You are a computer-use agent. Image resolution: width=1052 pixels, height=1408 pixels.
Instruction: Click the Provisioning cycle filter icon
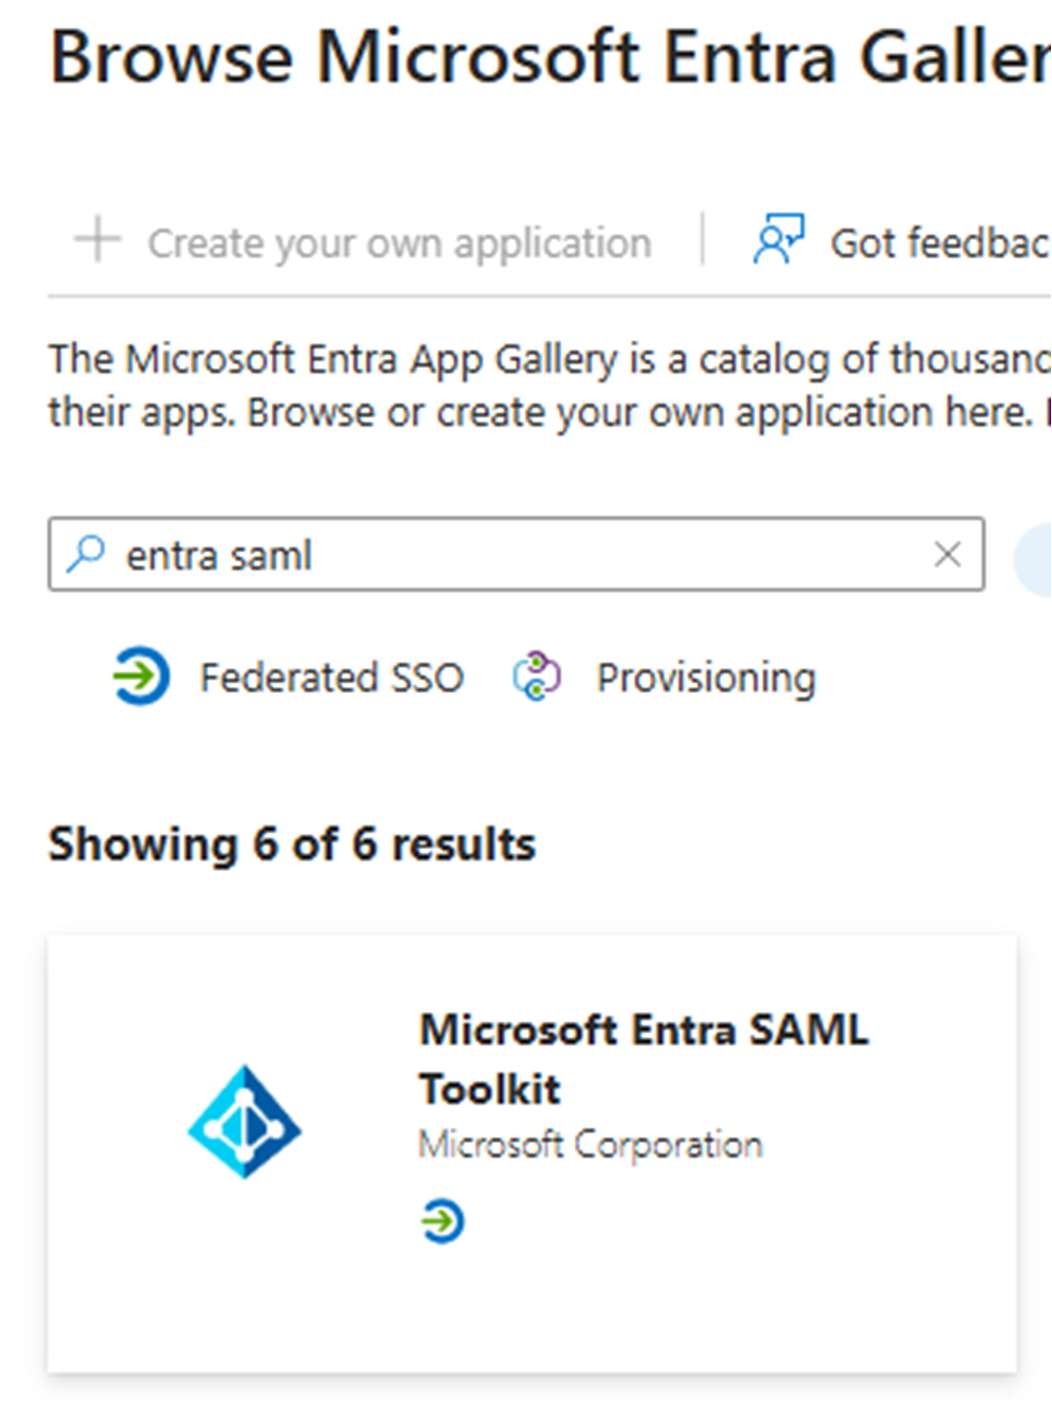537,677
